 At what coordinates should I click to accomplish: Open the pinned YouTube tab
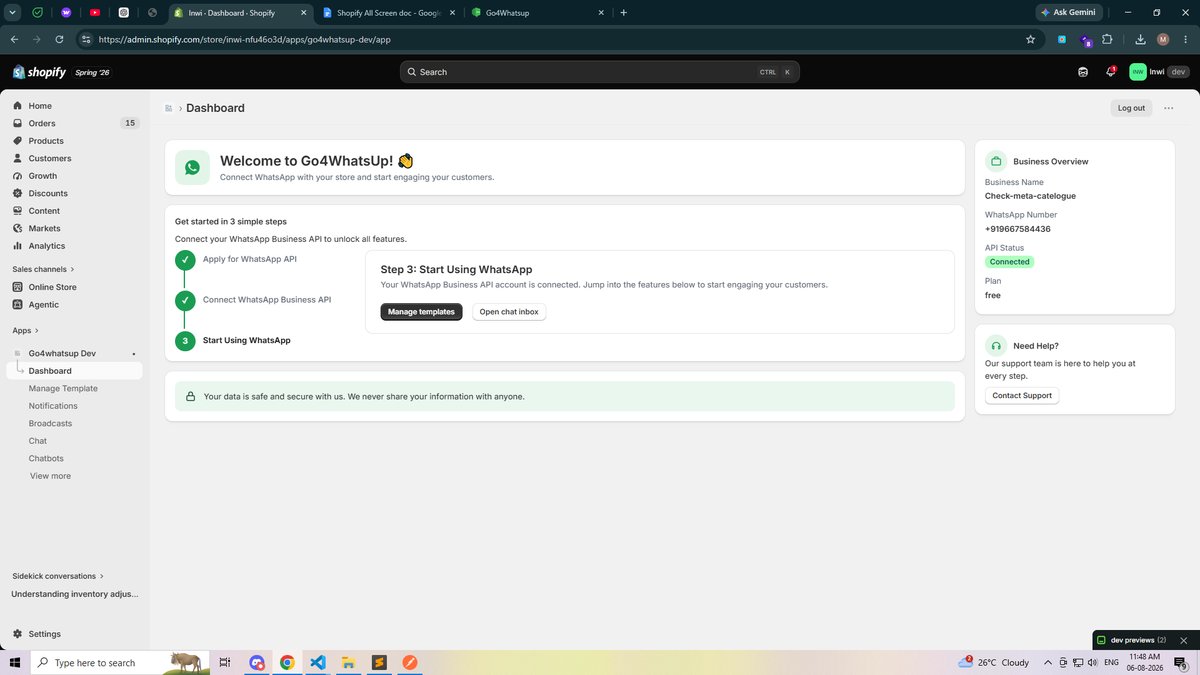[95, 13]
